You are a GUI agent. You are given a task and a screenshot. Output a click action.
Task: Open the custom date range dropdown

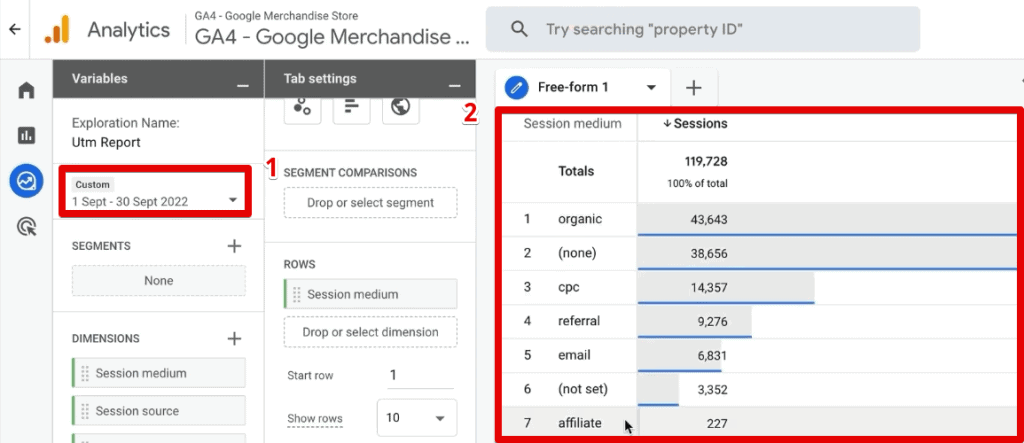[x=155, y=193]
